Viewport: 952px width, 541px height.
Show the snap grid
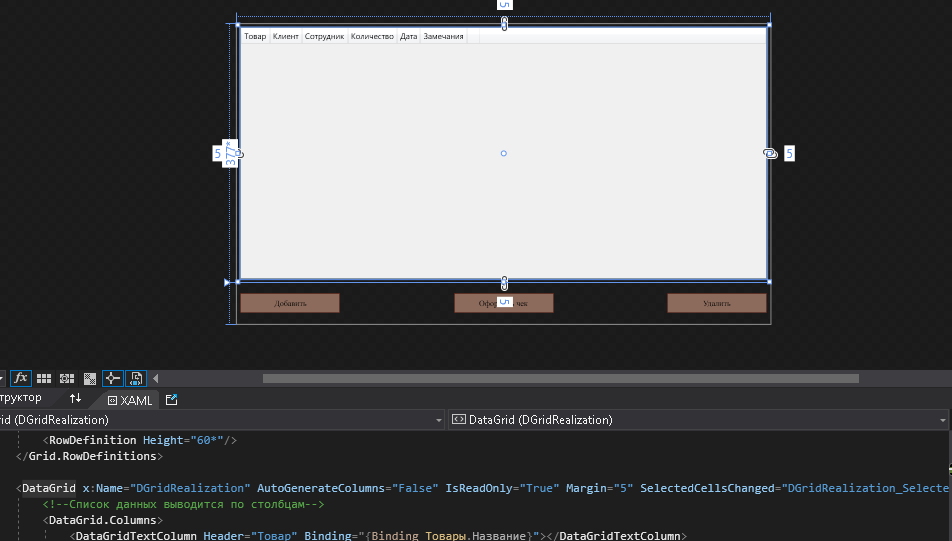coord(44,378)
